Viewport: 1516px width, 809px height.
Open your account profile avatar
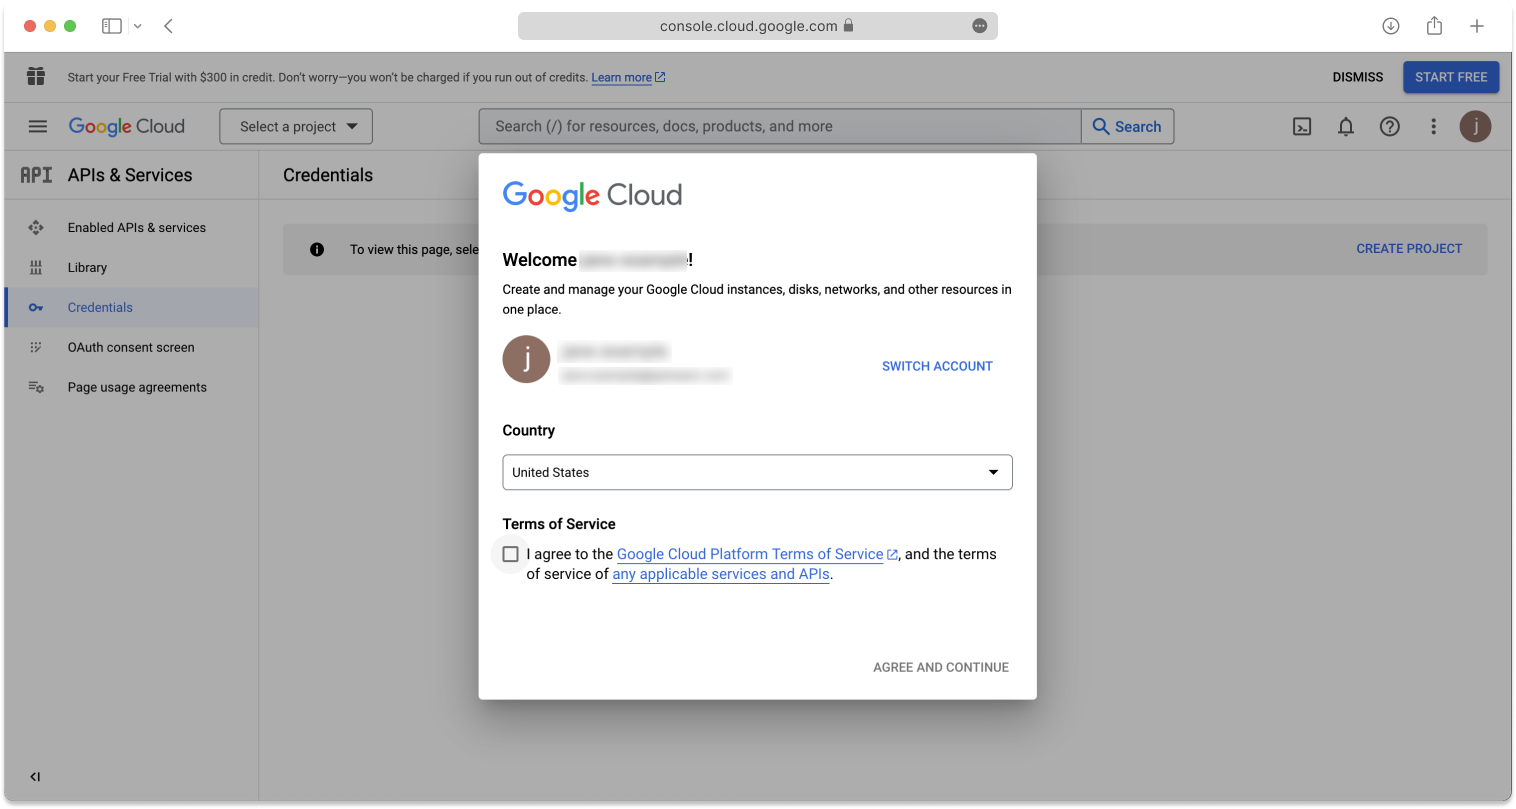click(x=1475, y=126)
